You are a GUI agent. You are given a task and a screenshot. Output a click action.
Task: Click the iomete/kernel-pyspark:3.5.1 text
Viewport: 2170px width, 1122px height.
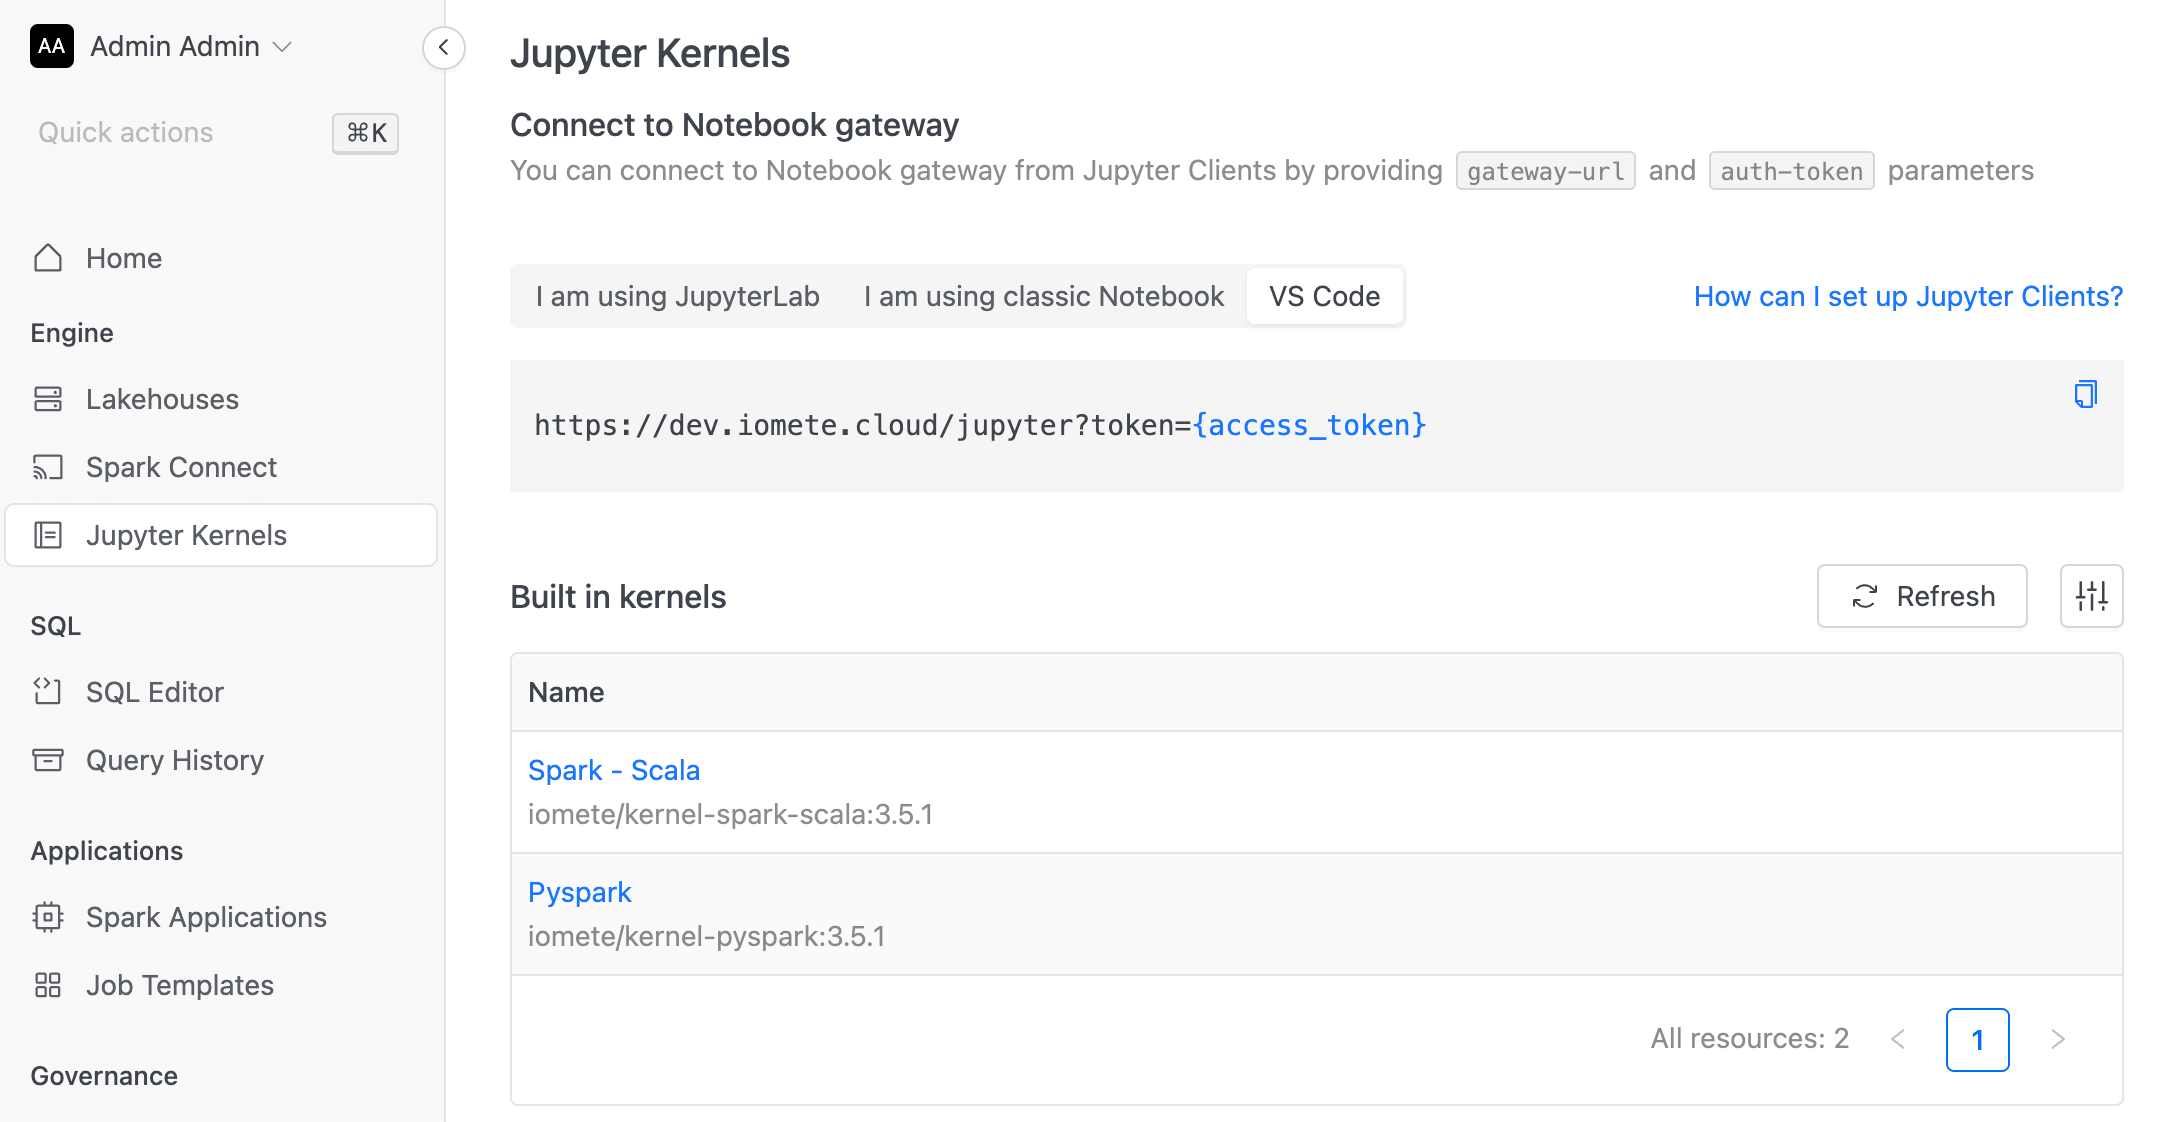(706, 936)
